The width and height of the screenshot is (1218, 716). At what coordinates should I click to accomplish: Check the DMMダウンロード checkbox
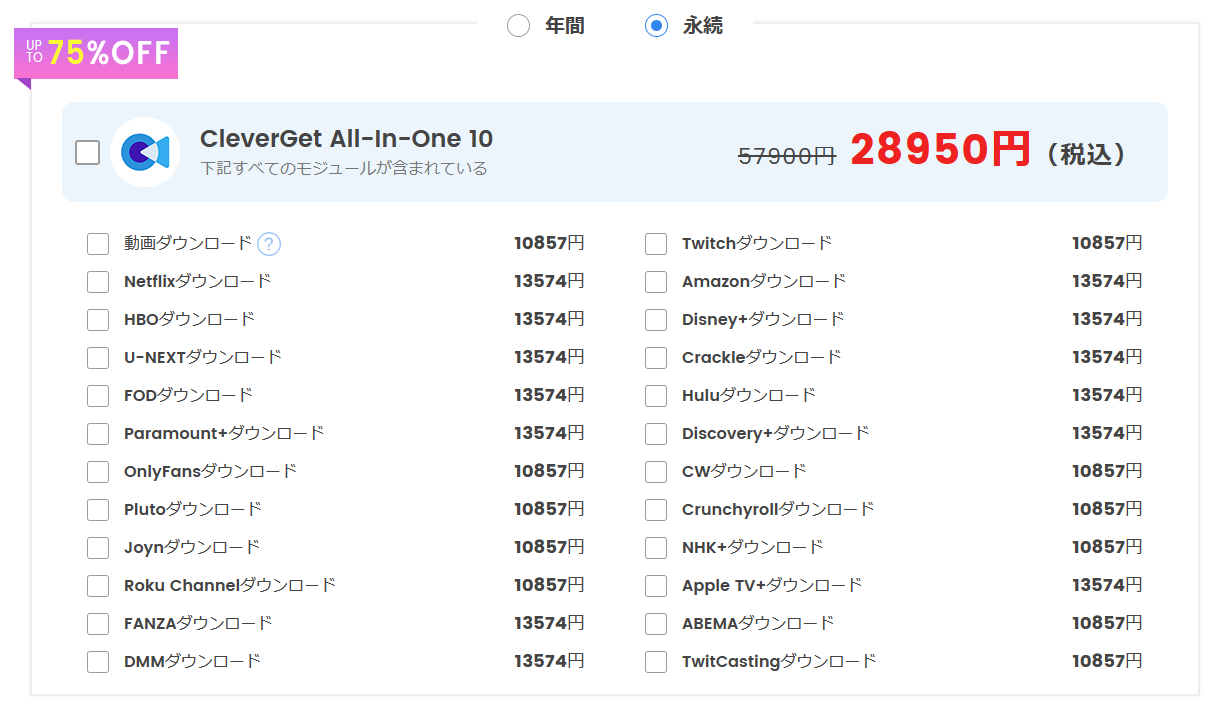pos(98,662)
